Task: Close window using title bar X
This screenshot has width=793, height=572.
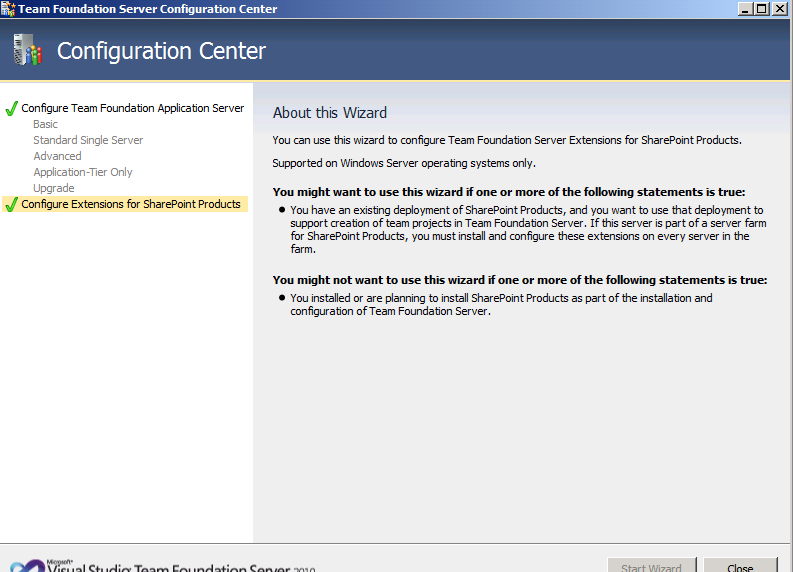Action: (x=779, y=9)
